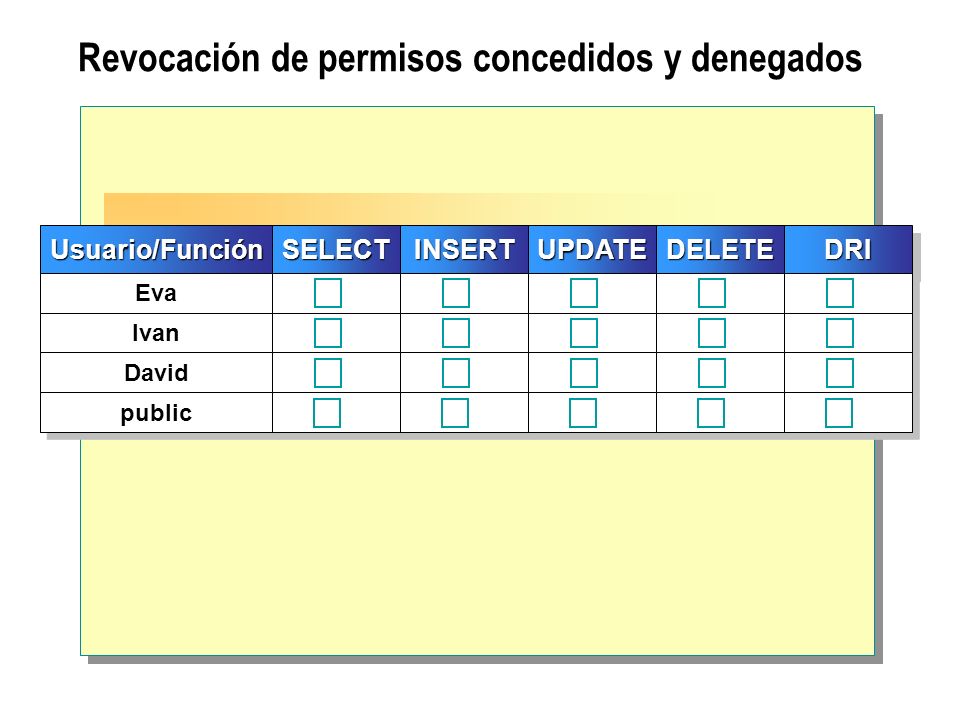Check public's SELECT permission box
The image size is (960, 720).
coord(327,413)
